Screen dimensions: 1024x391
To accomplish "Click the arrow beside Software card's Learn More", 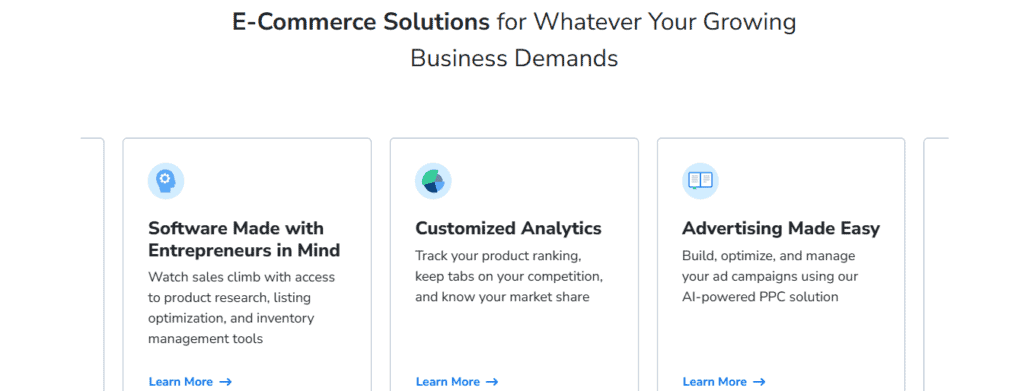I will [x=225, y=382].
